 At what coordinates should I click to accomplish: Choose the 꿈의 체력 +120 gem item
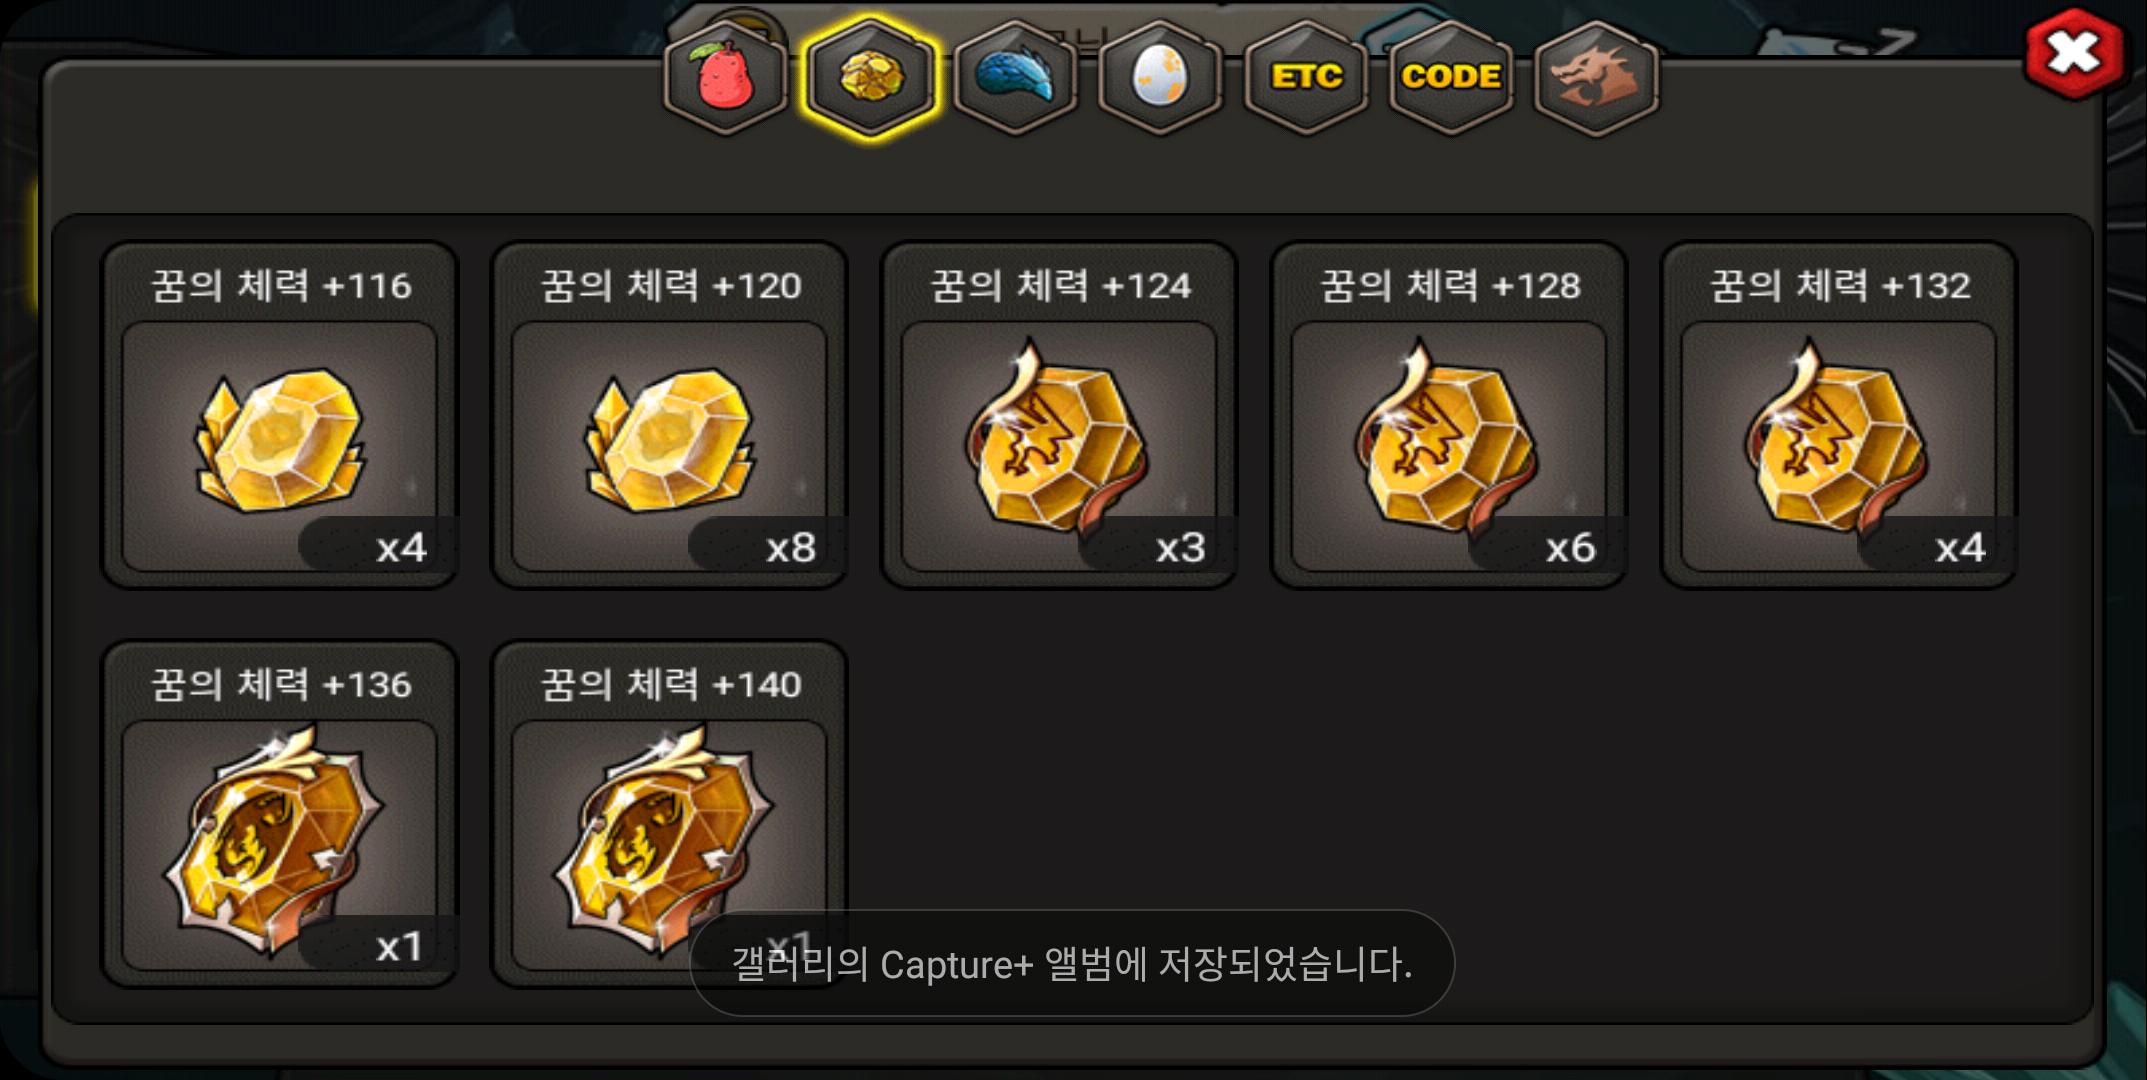[x=670, y=415]
